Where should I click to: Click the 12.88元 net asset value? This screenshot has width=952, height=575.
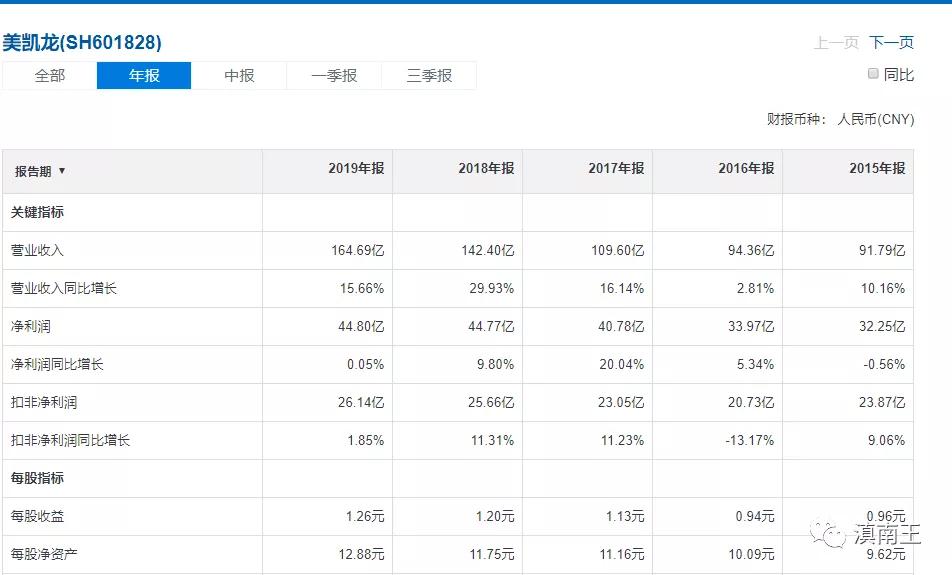coord(361,554)
